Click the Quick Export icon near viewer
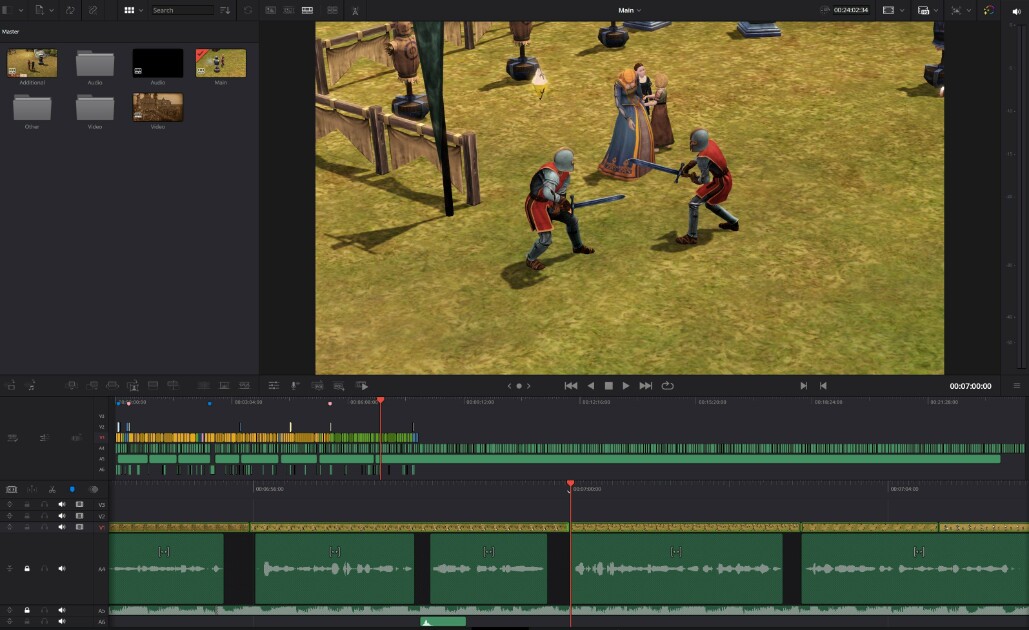This screenshot has height=630, width=1029. click(355, 10)
